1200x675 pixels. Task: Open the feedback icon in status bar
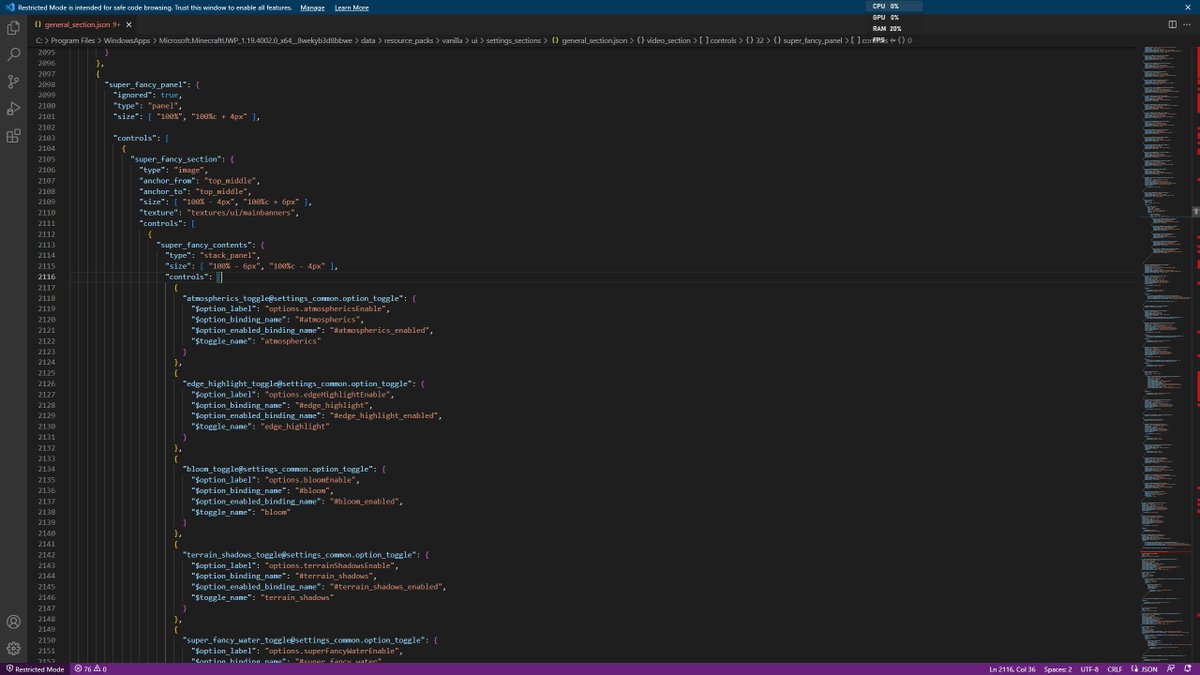[x=1170, y=669]
